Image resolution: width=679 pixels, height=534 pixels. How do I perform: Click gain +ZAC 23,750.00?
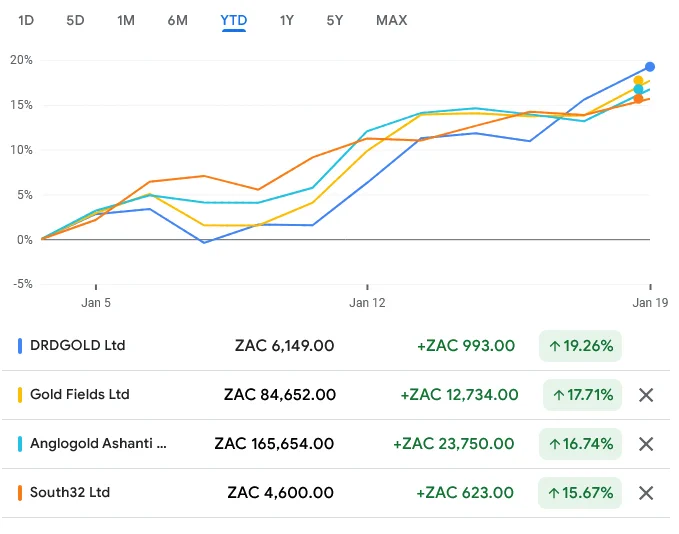(454, 443)
